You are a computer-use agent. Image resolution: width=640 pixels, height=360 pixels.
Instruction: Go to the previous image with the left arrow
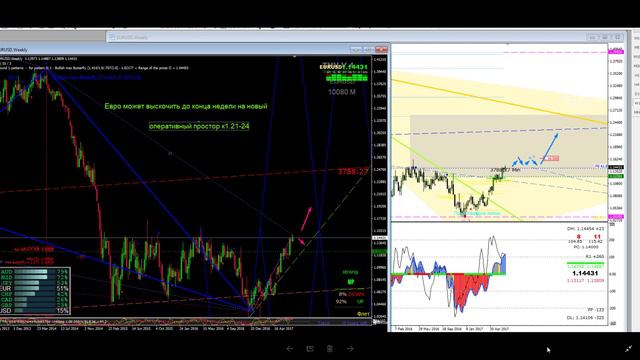pos(289,349)
